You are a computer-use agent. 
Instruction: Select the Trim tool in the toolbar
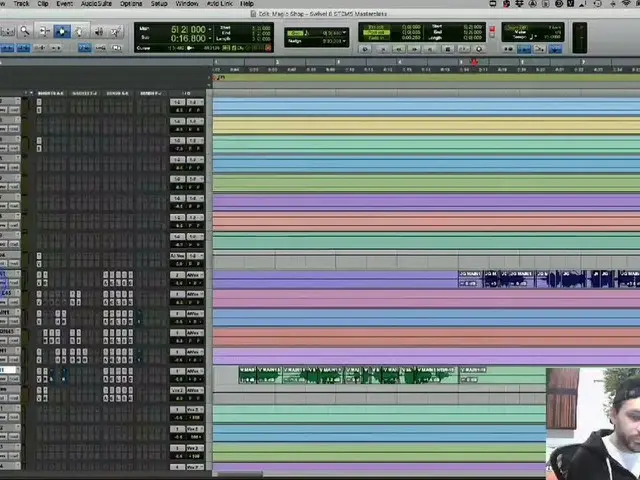[44, 31]
